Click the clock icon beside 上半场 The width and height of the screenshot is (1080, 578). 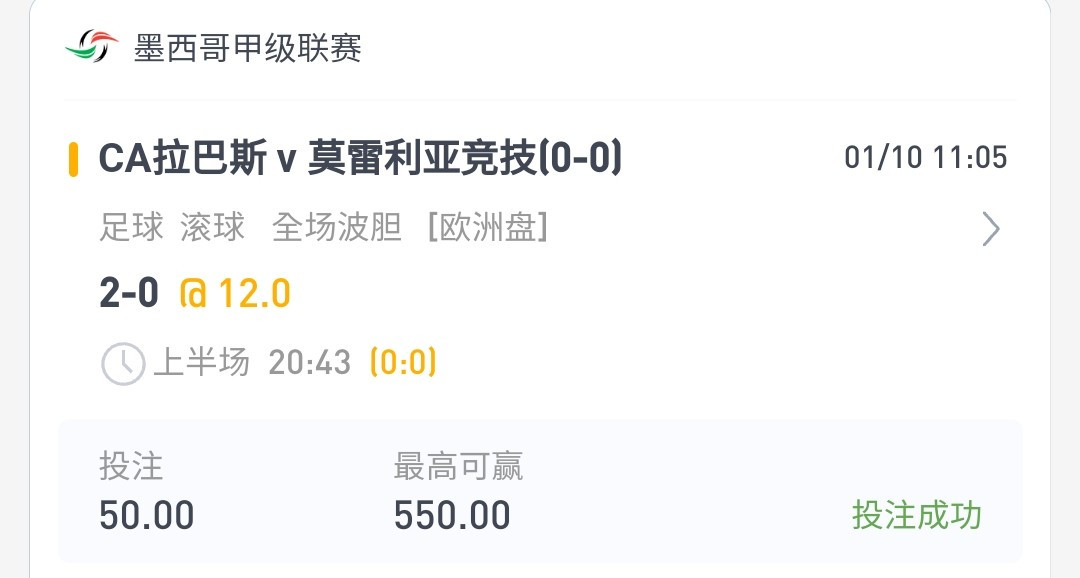[x=123, y=363]
